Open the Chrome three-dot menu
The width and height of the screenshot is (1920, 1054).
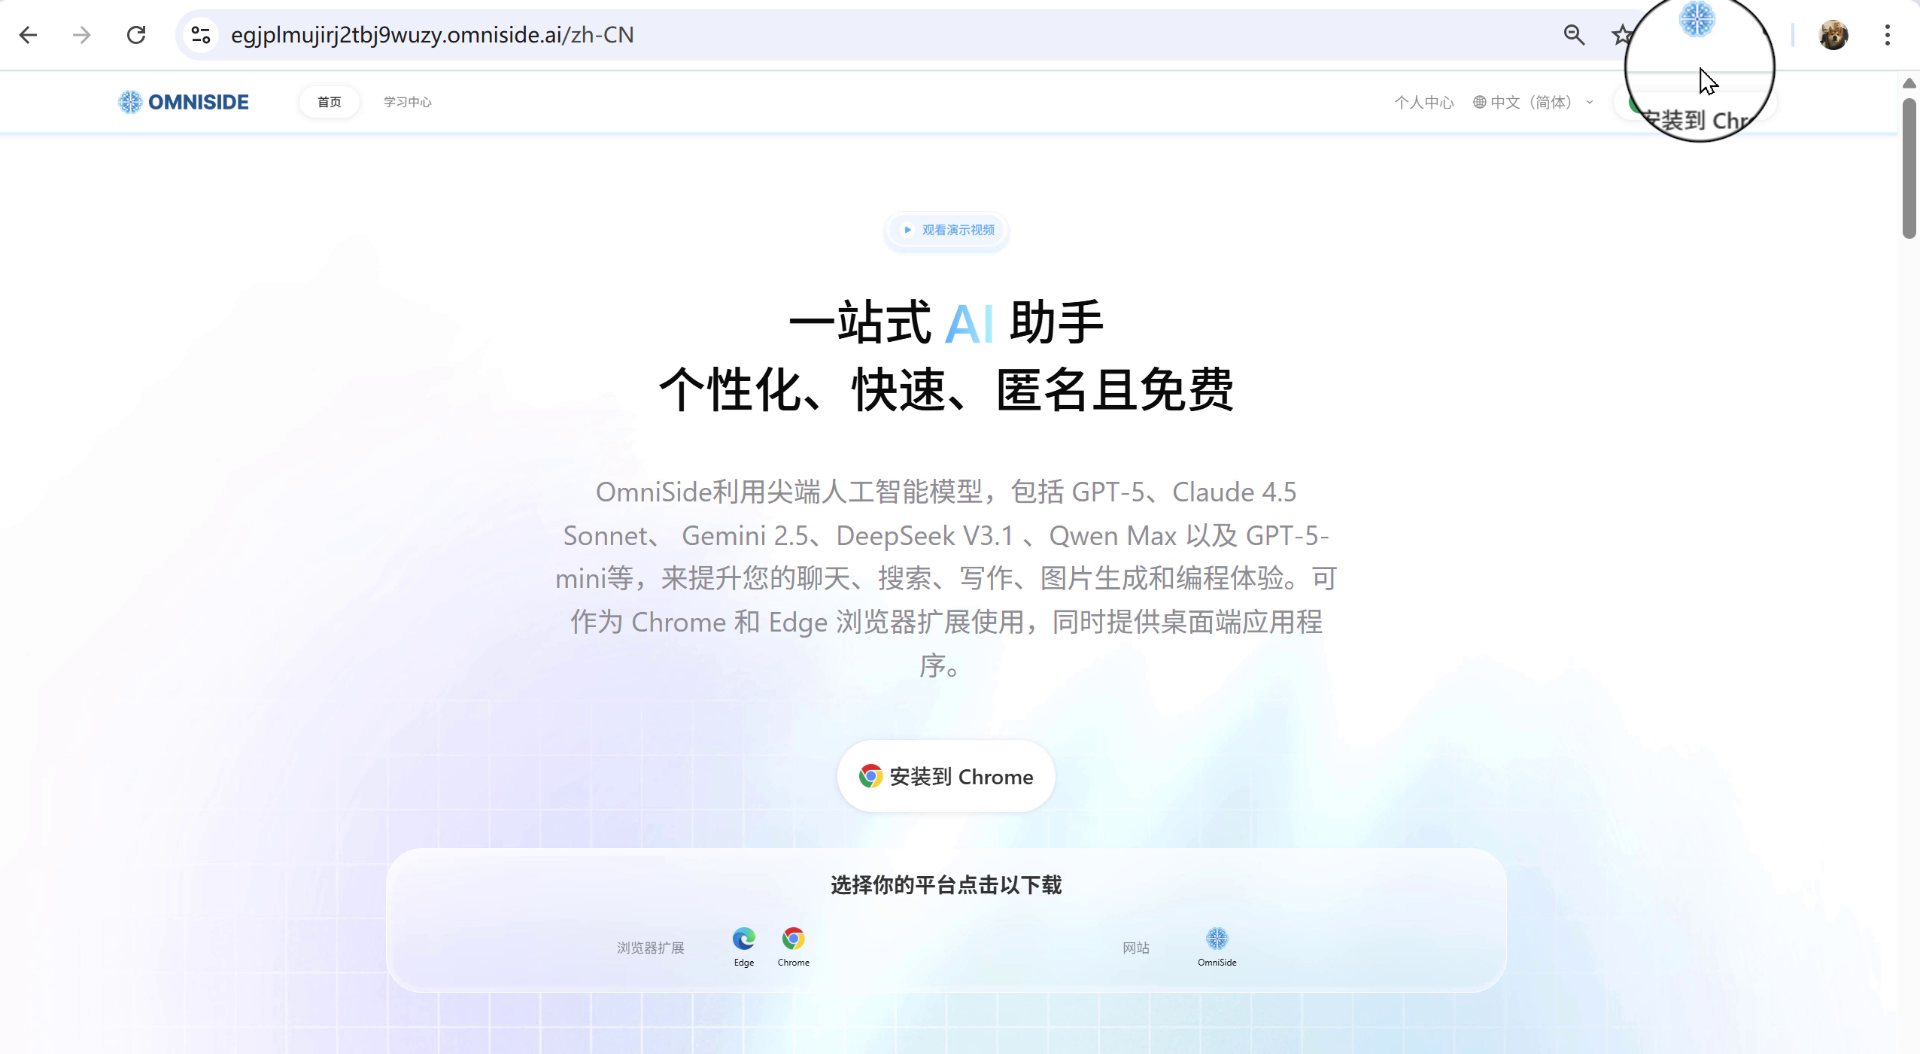pos(1887,35)
